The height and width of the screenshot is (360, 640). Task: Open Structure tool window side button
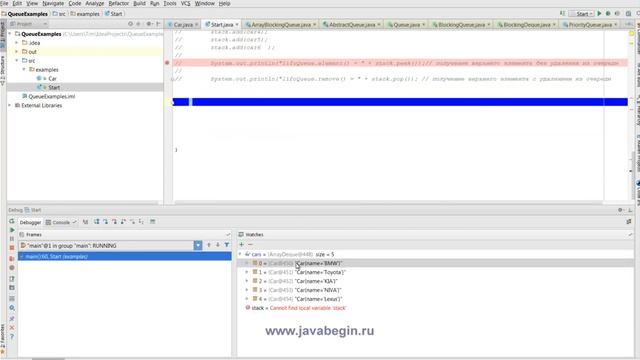click(3, 71)
